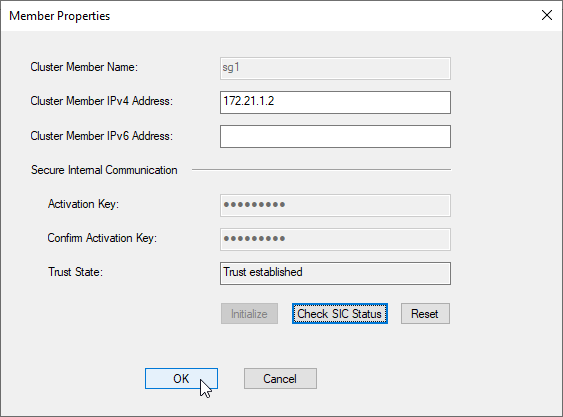
Task: Reset the SIC trust with Reset button
Action: point(425,314)
